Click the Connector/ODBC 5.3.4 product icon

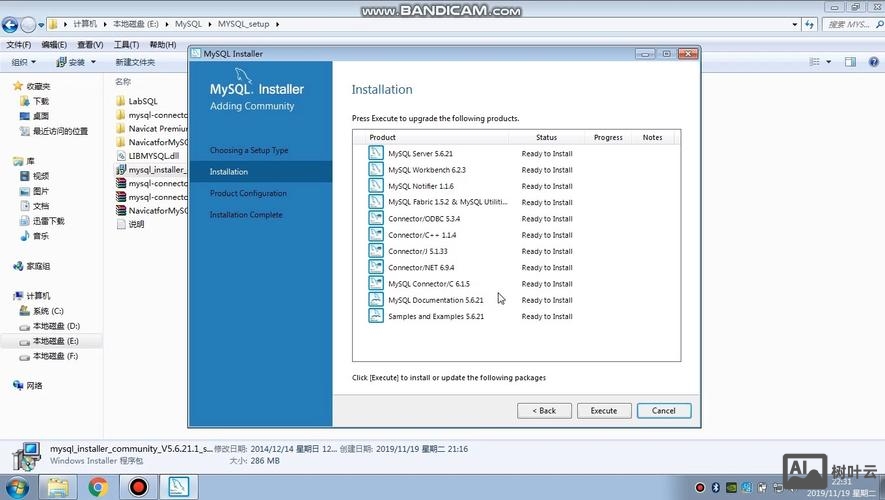[x=375, y=218]
